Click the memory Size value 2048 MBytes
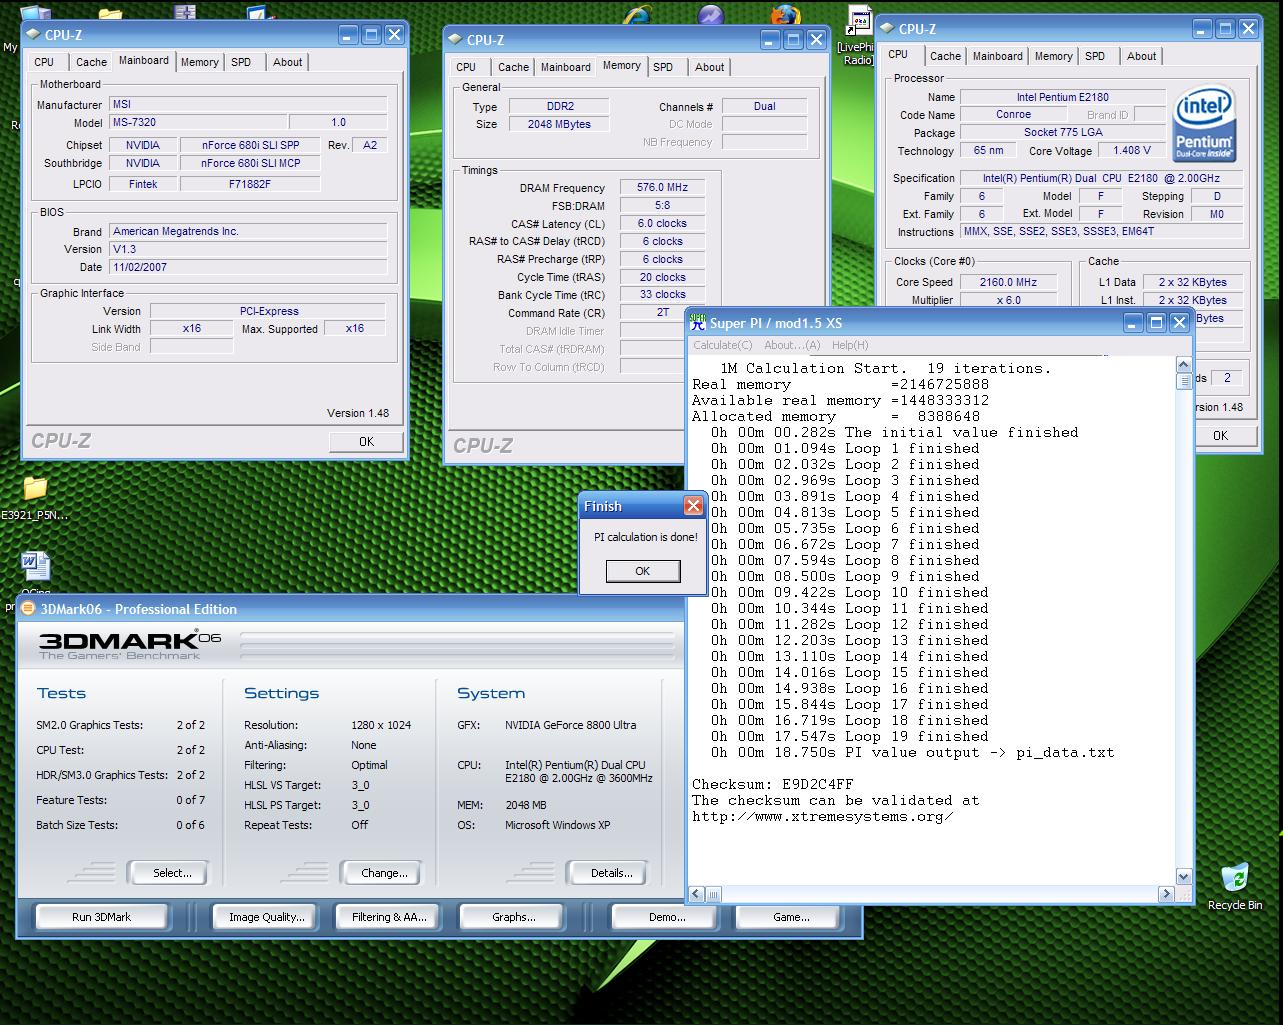The height and width of the screenshot is (1025, 1283). [559, 124]
